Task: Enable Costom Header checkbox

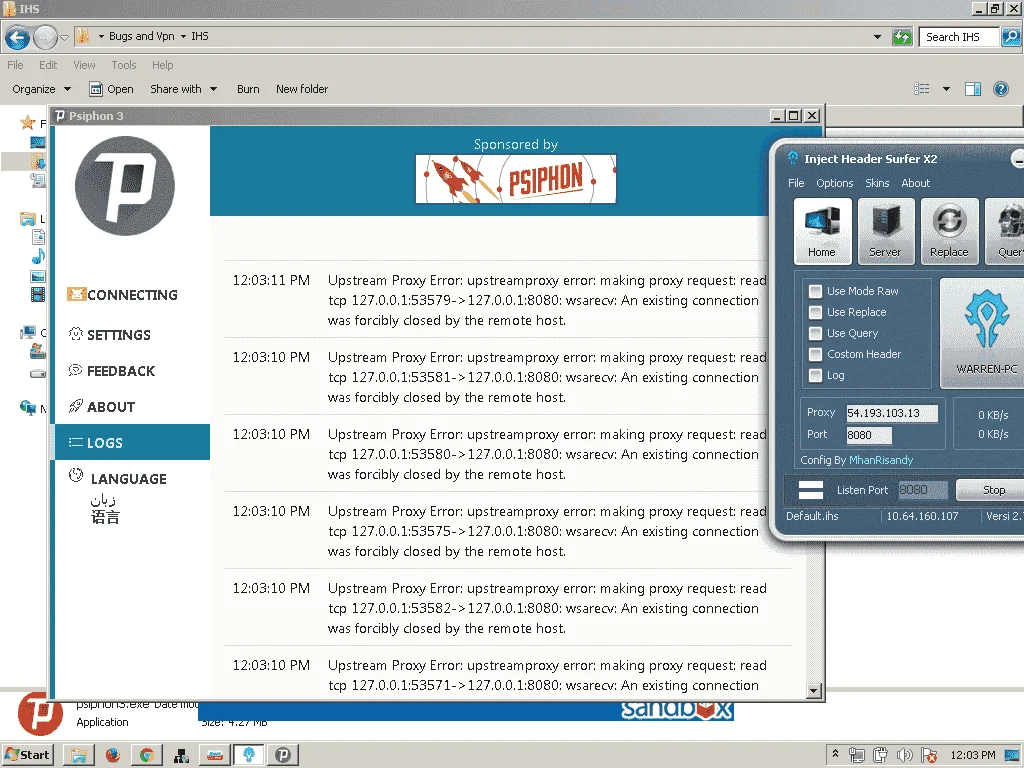Action: [x=815, y=354]
